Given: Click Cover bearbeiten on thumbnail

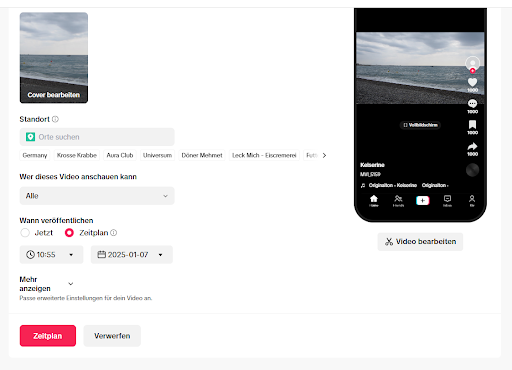Looking at the screenshot, I should [54, 95].
